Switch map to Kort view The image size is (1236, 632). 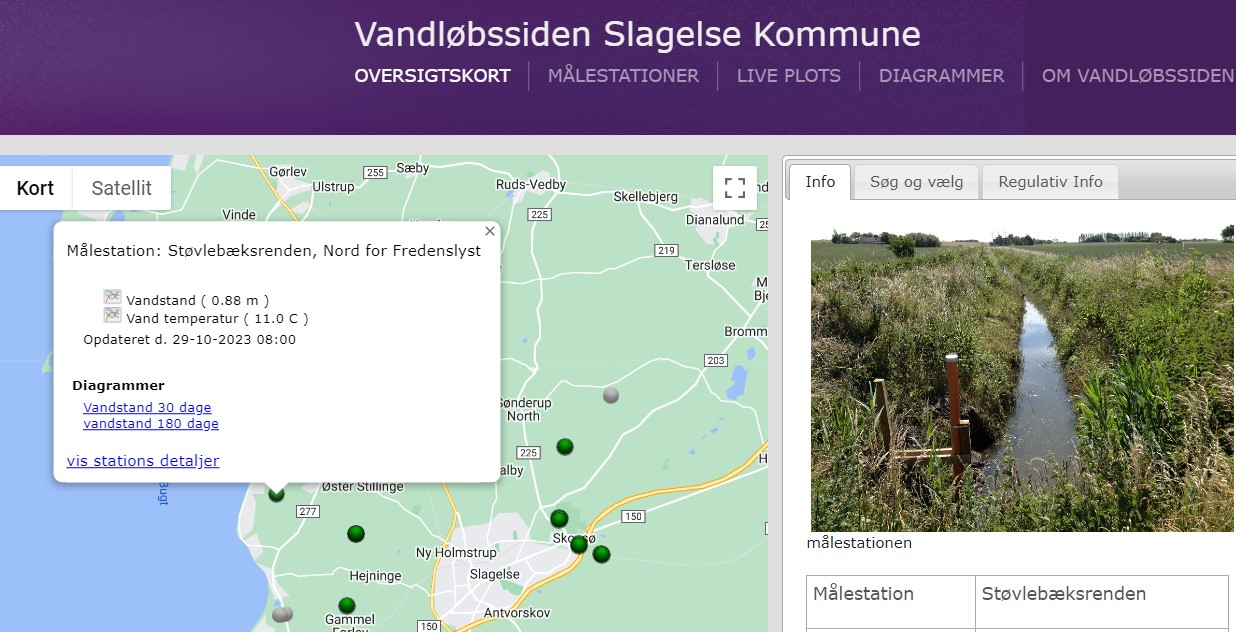point(36,187)
